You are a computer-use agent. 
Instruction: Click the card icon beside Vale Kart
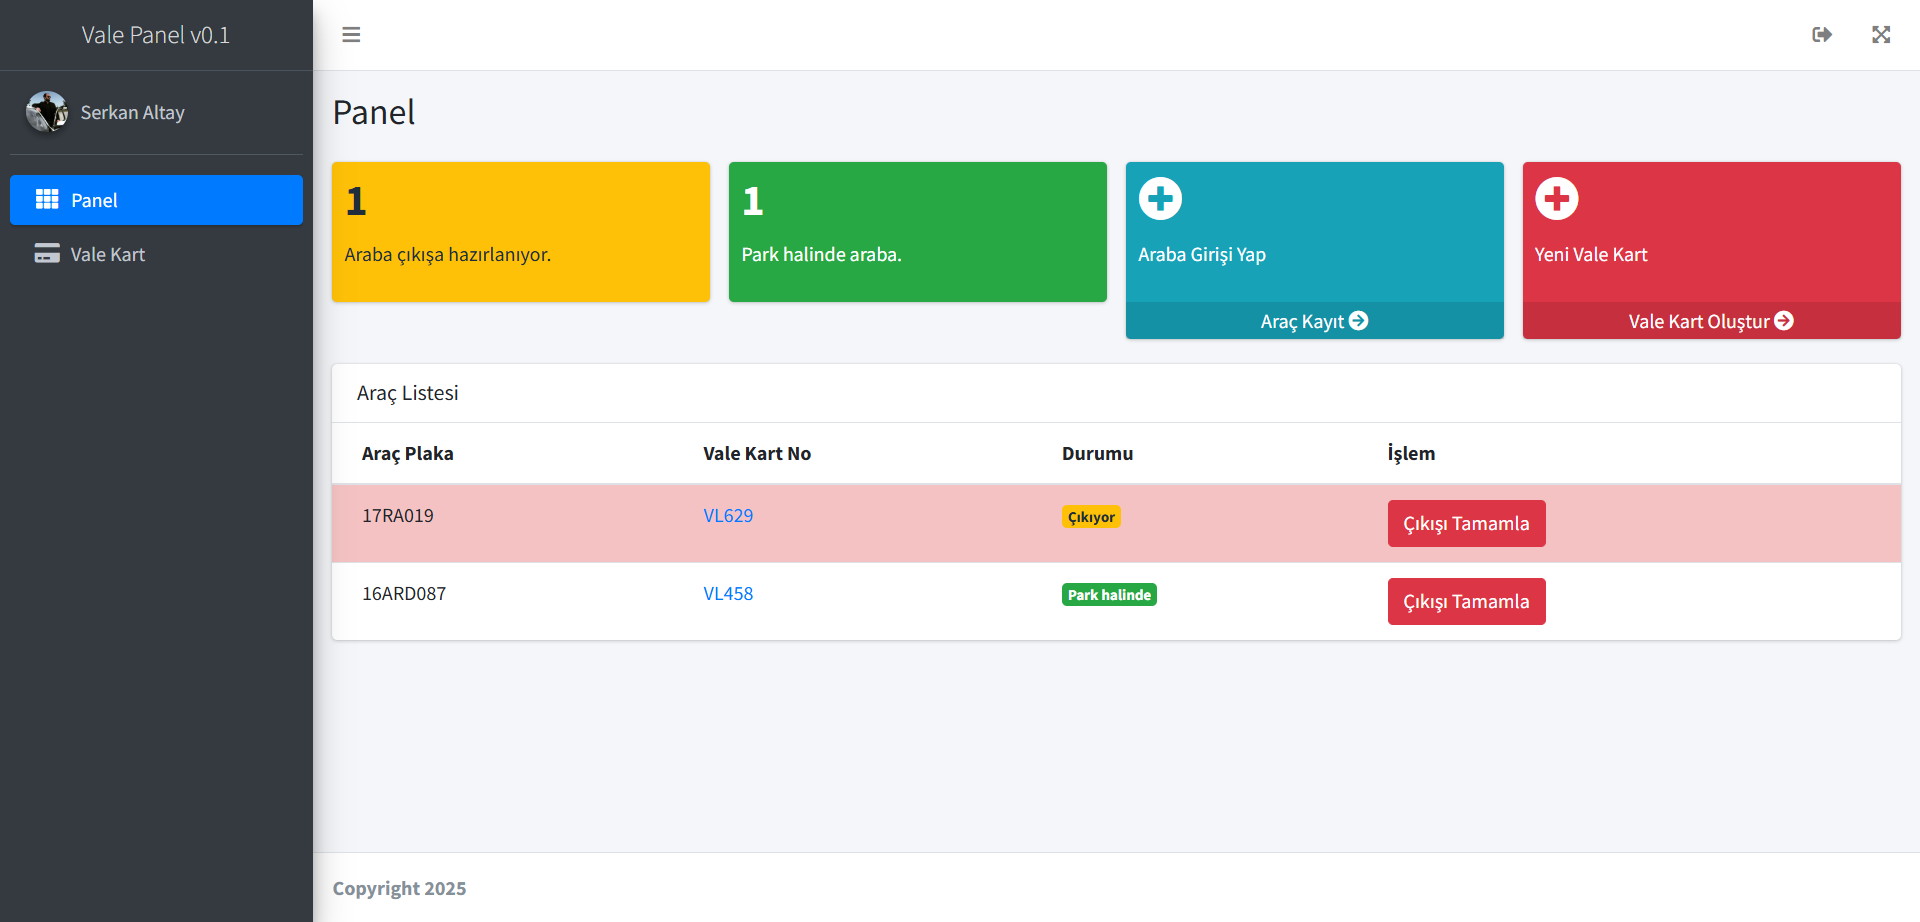(46, 253)
